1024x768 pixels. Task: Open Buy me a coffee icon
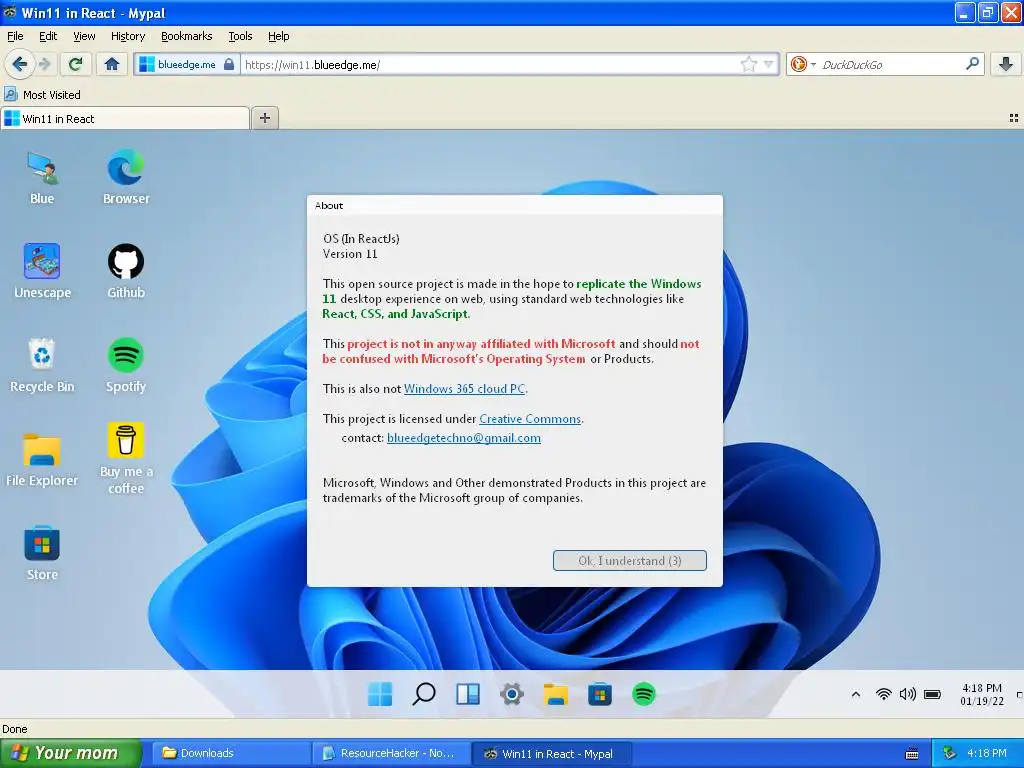[126, 458]
